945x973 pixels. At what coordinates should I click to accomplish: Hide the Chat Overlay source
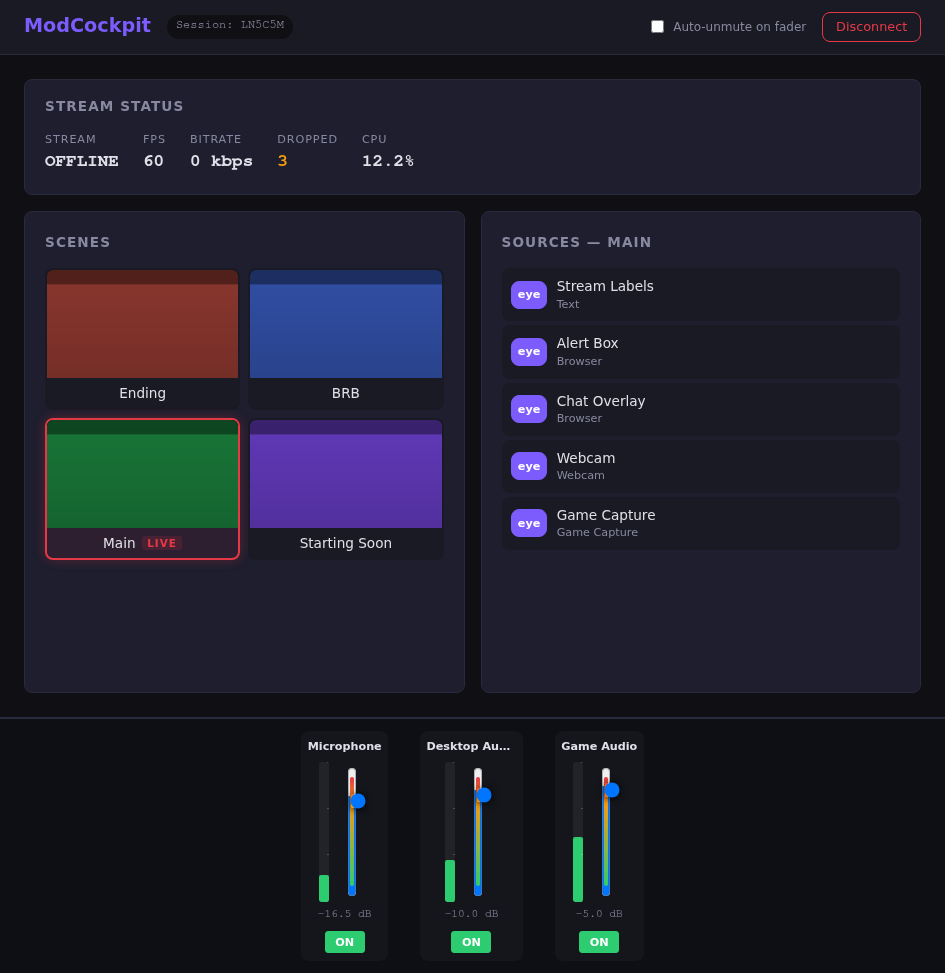click(x=528, y=409)
